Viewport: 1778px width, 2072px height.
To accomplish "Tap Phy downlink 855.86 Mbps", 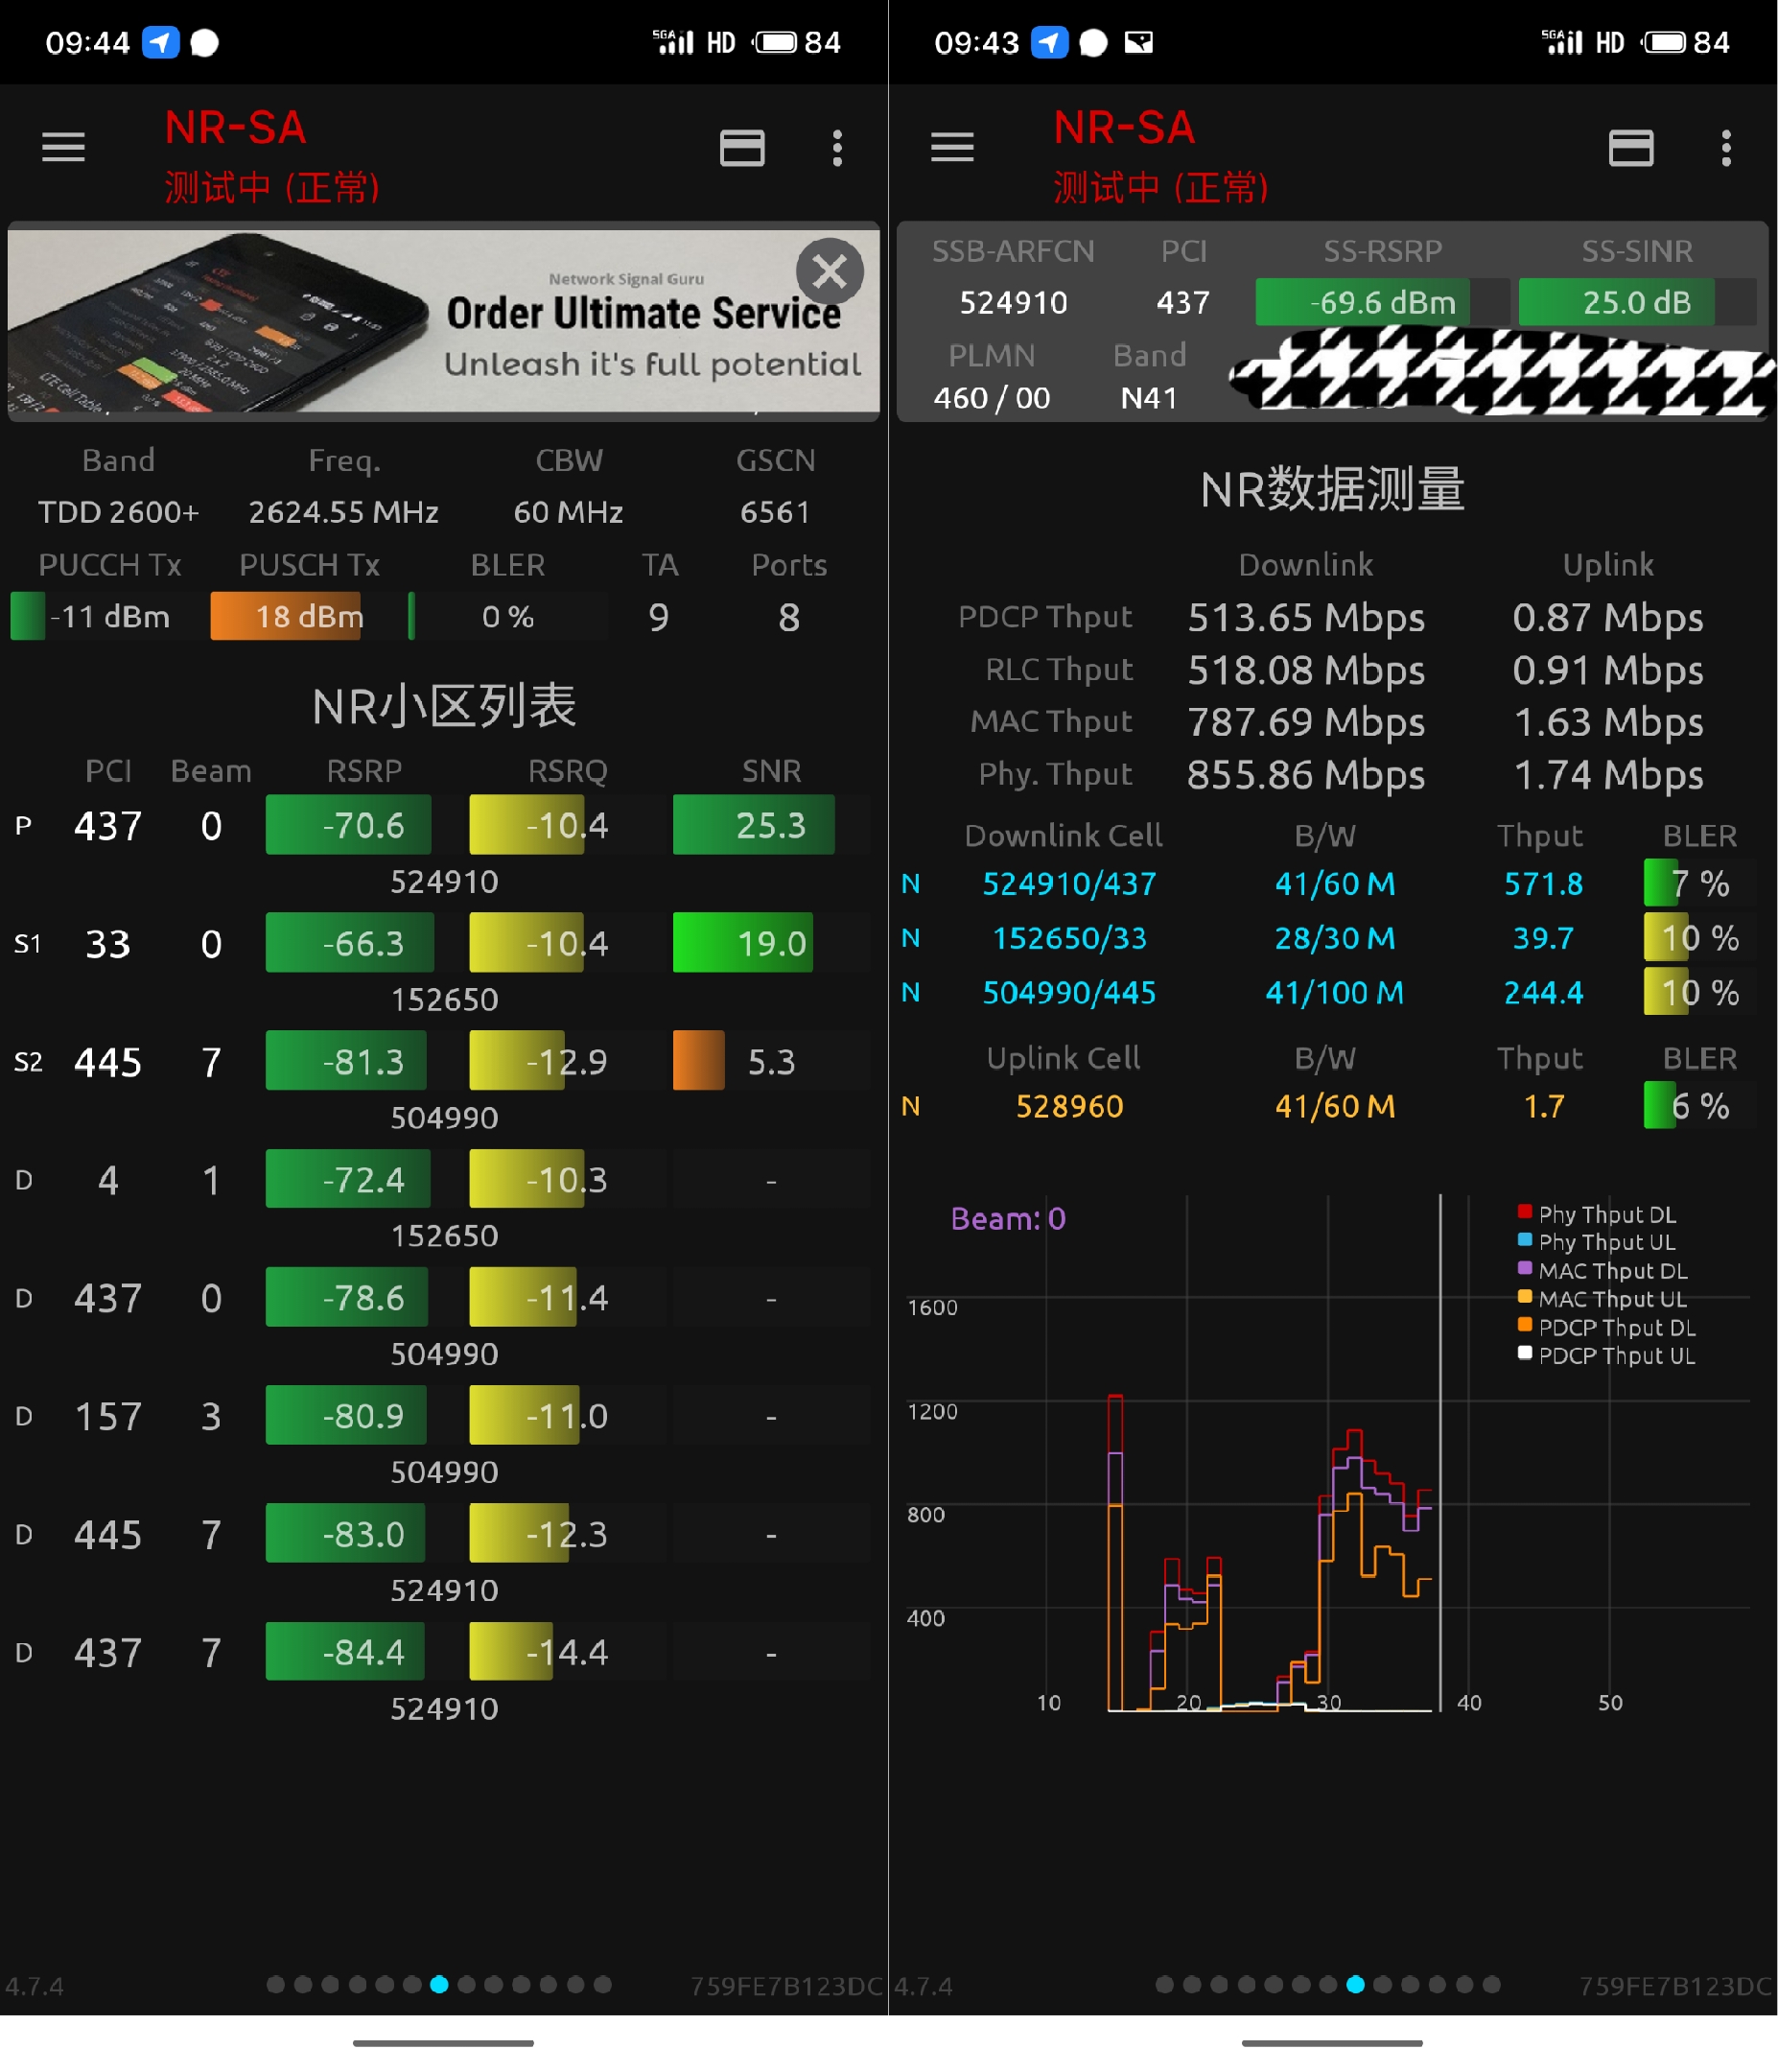I will tap(1306, 775).
